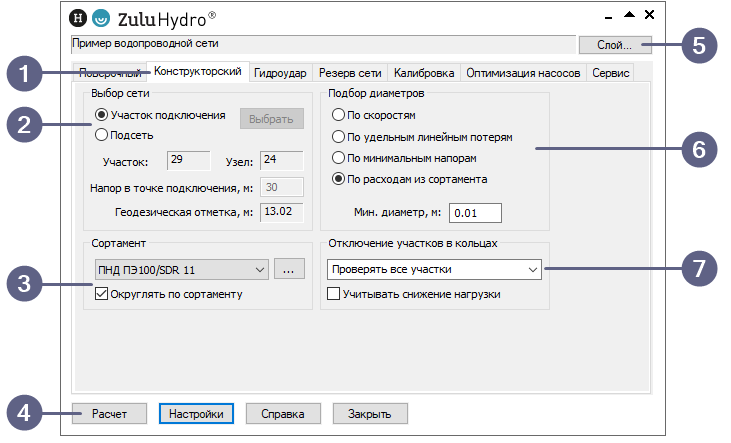Screen dimensions: 731x443
Task: Click the maximize triangle icon in title bar
Action: pos(629,15)
